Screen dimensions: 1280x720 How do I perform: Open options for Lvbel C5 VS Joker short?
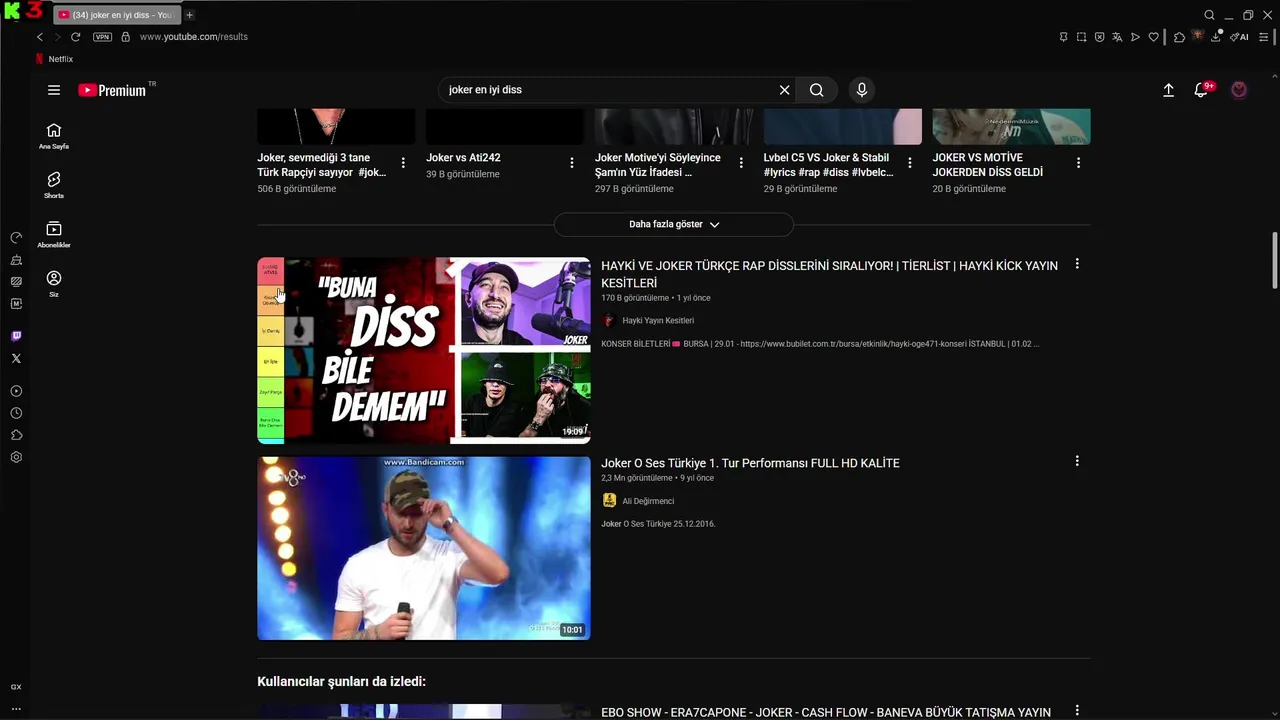coord(910,163)
